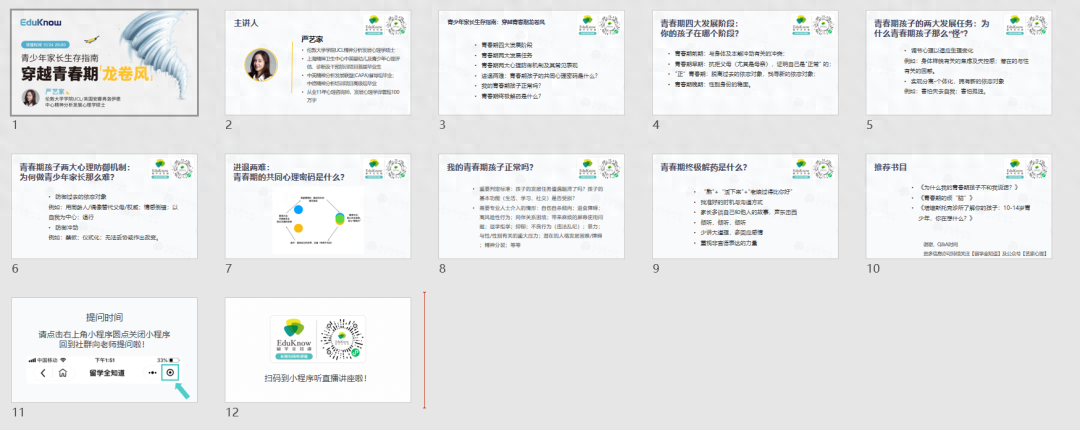Click 扫码到小程序听直播讲座 text on slide 12
Viewport: 1080px width, 430px height.
click(x=316, y=378)
